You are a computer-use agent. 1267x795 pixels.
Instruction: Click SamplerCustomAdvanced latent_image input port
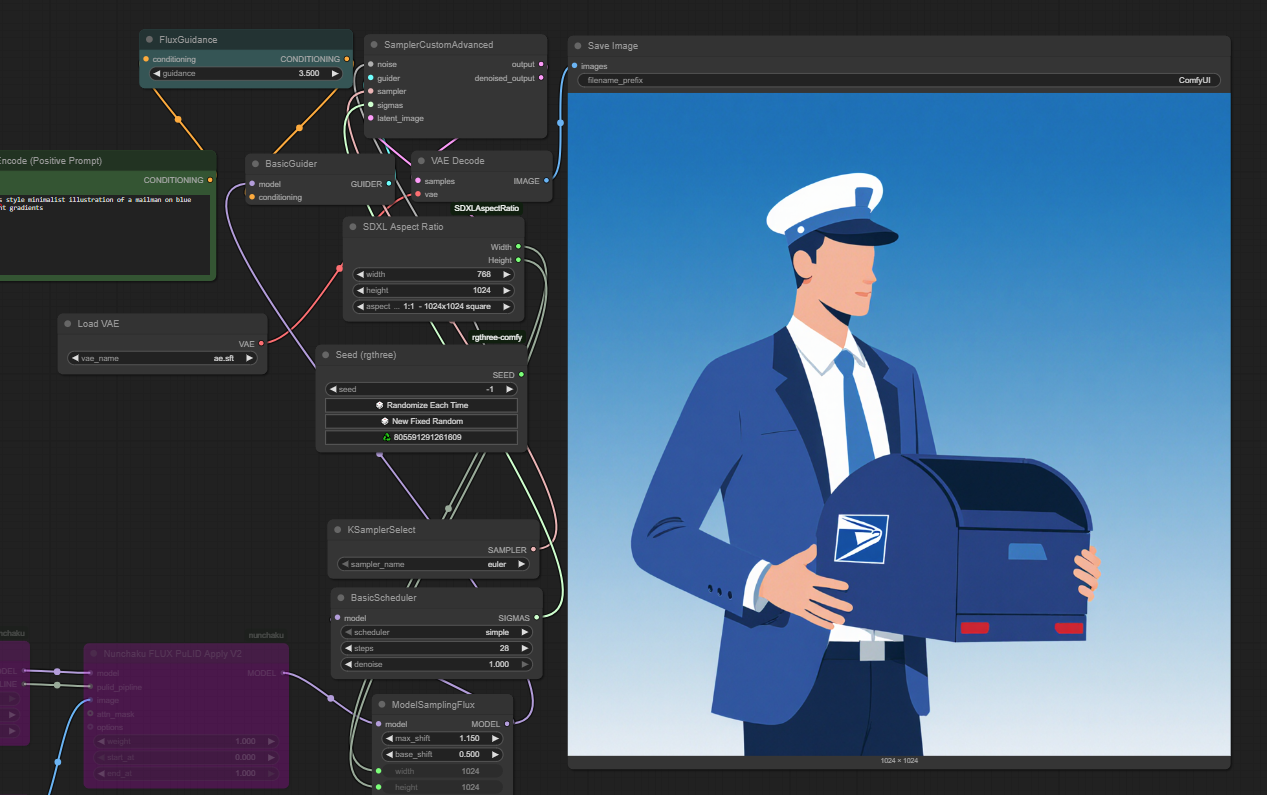[x=370, y=118]
